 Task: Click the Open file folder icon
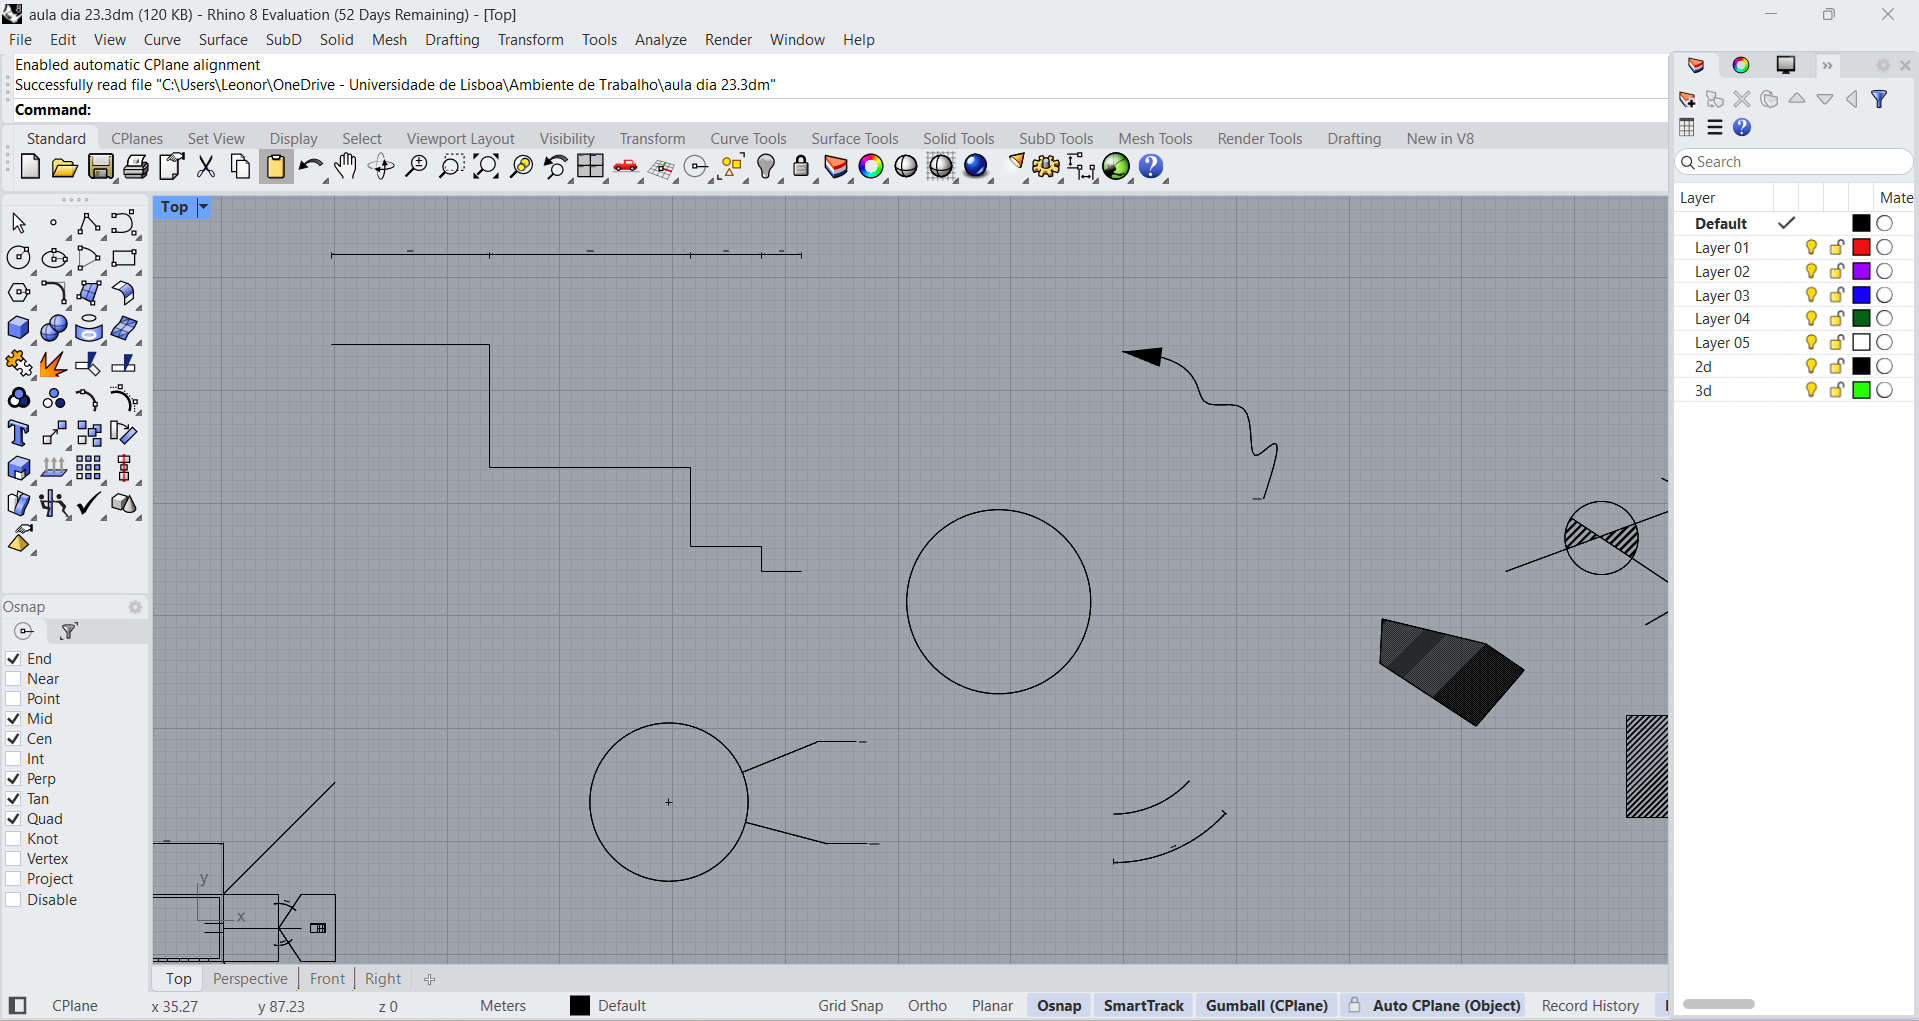[x=65, y=167]
